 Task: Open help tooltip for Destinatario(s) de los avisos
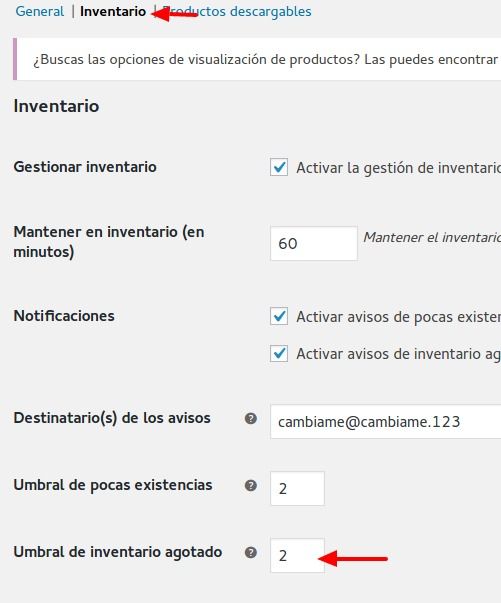coord(251,418)
